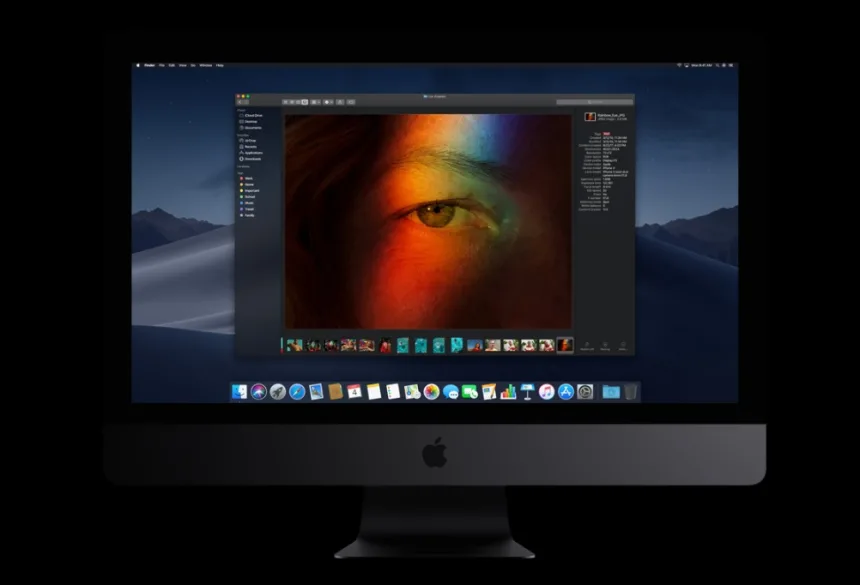Apply Rotate Left quick action

point(588,345)
